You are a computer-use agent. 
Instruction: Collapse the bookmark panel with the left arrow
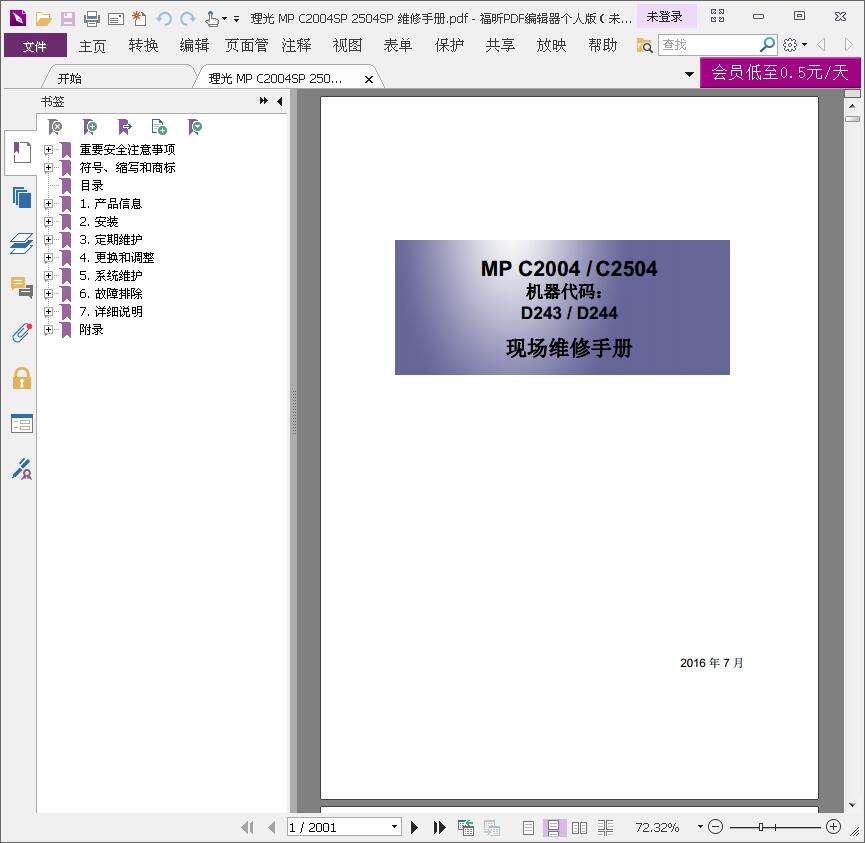pos(280,101)
